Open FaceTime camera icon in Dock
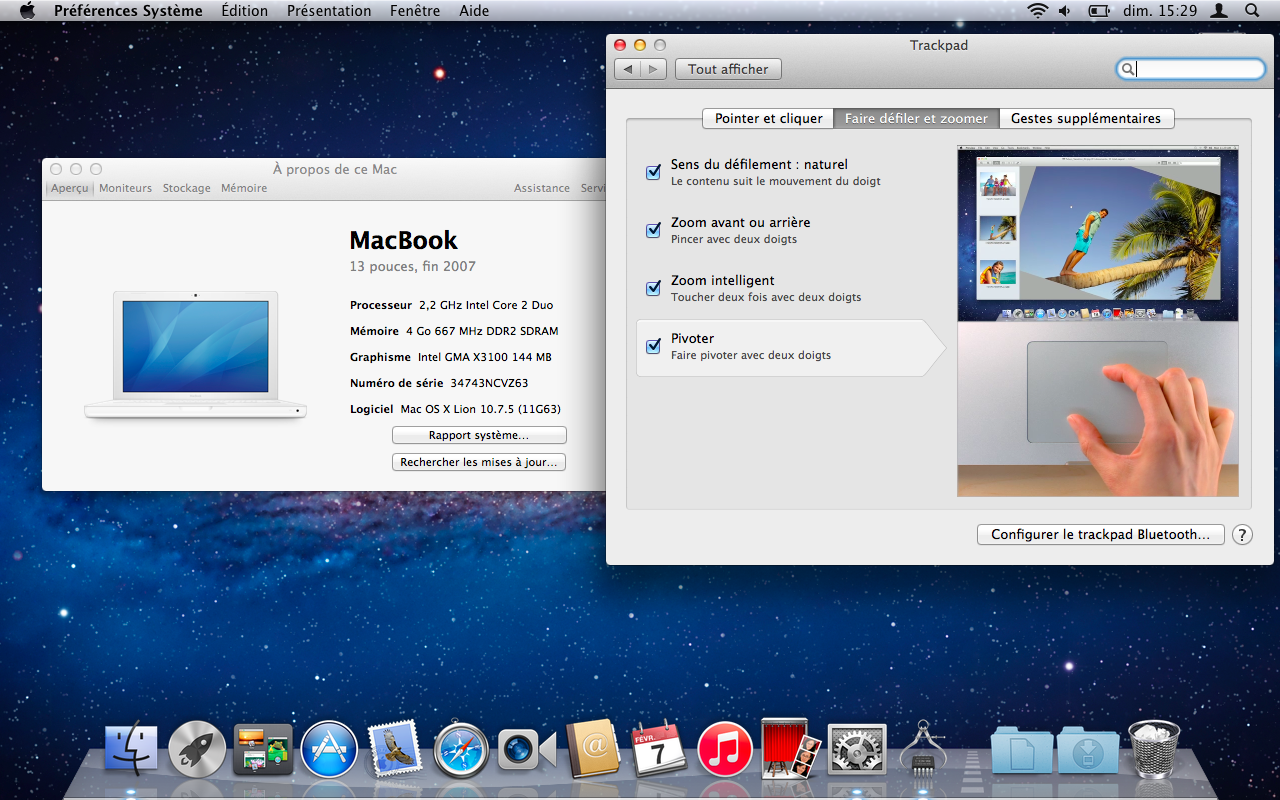 point(527,749)
